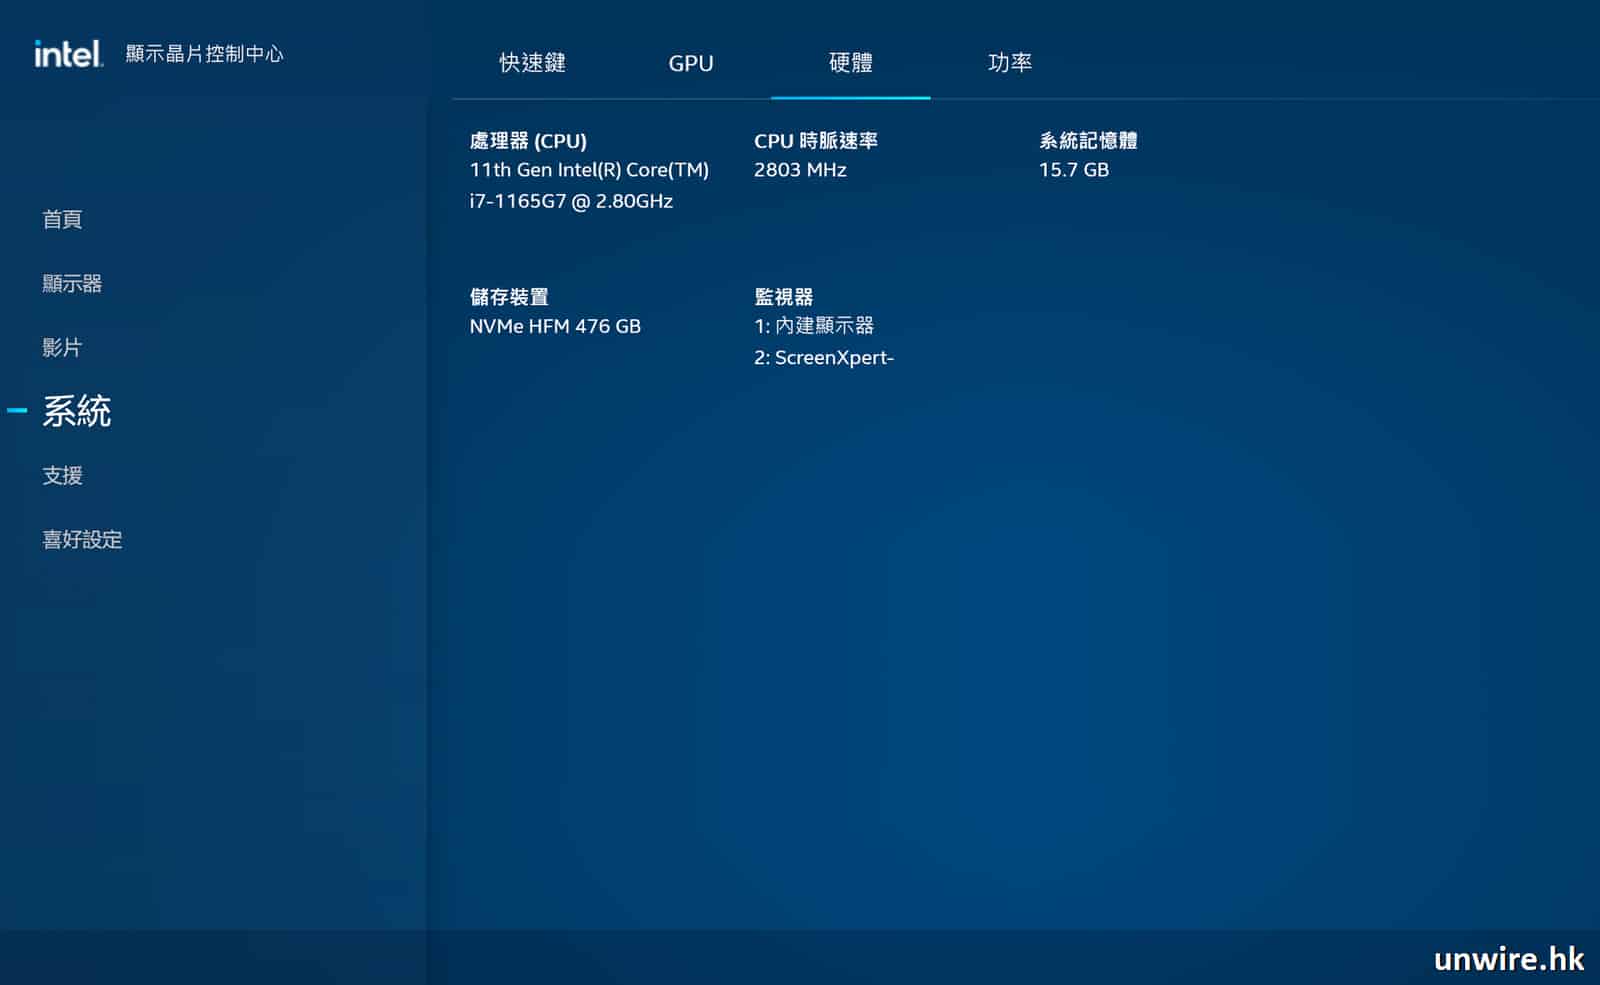Go to 首頁 in the sidebar

click(x=62, y=219)
